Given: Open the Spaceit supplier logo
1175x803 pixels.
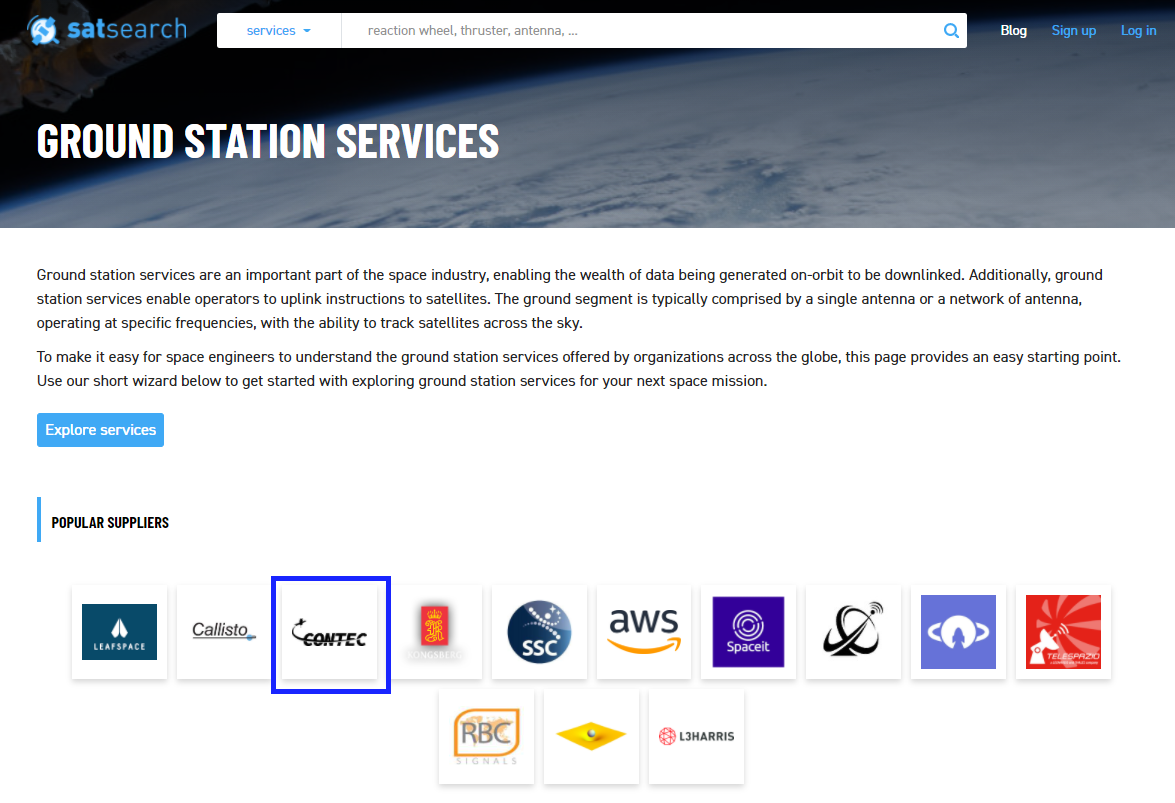Looking at the screenshot, I should tap(749, 632).
